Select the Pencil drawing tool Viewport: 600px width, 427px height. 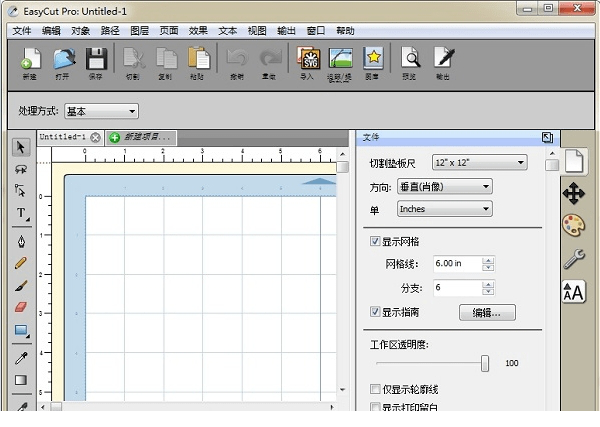point(21,263)
